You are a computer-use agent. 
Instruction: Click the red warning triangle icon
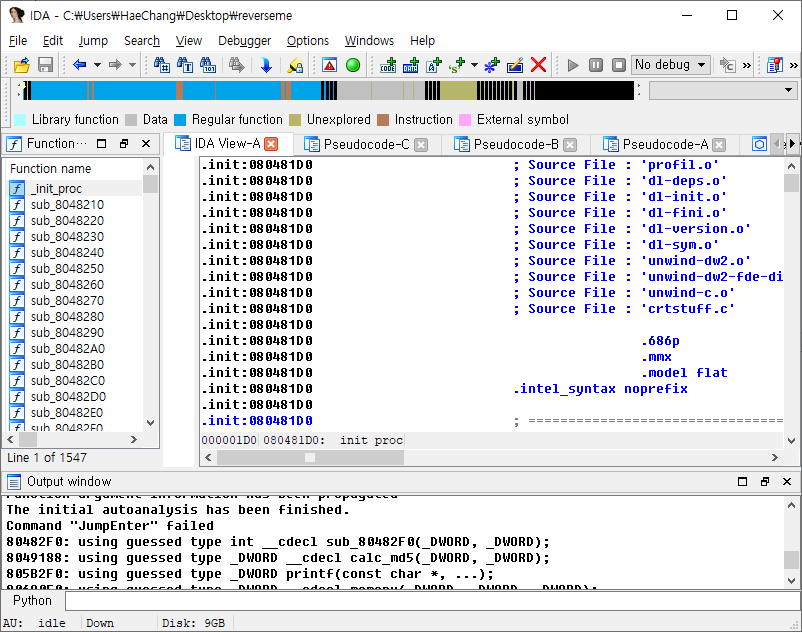[x=329, y=65]
